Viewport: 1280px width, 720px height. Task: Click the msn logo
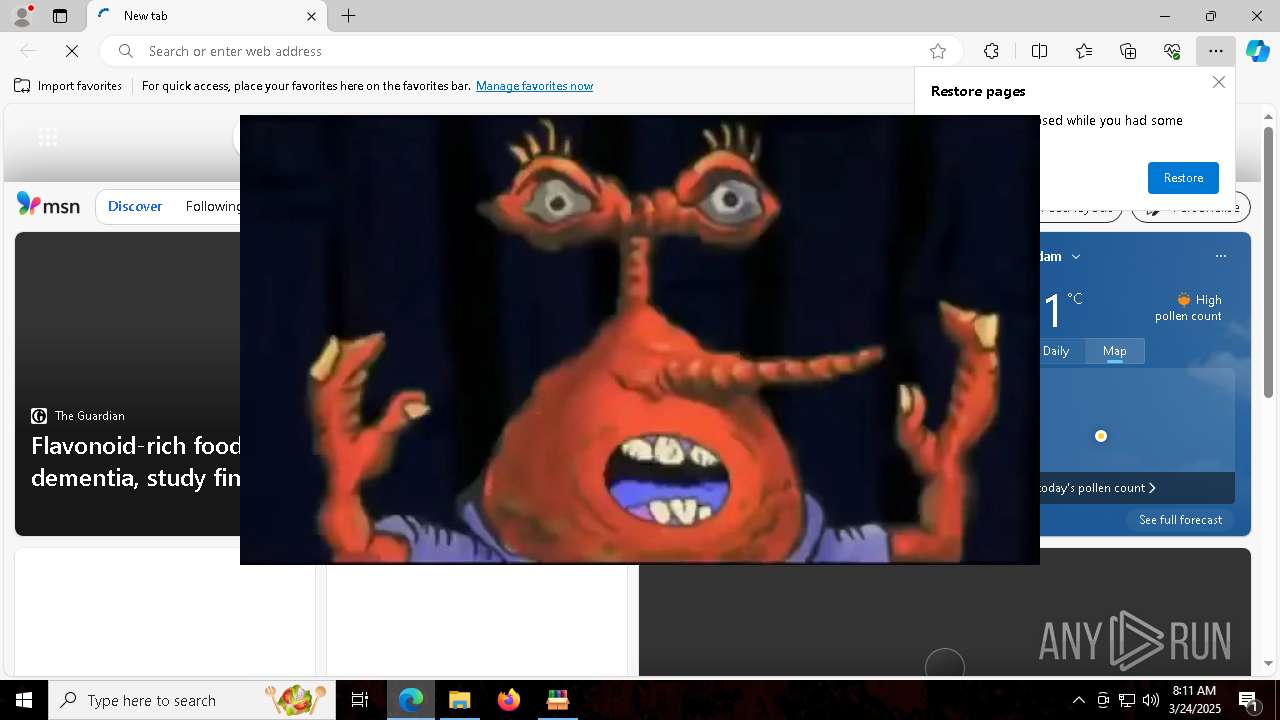(x=48, y=205)
